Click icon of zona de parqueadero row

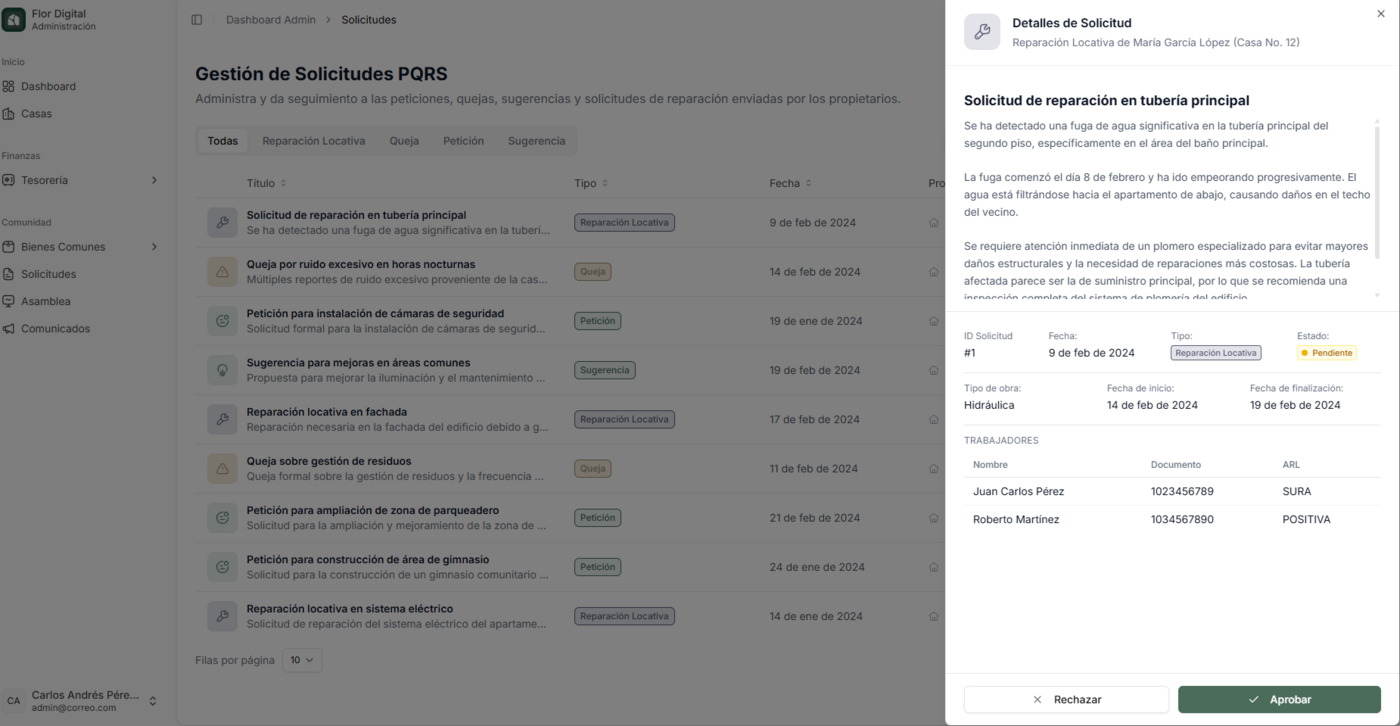222,518
